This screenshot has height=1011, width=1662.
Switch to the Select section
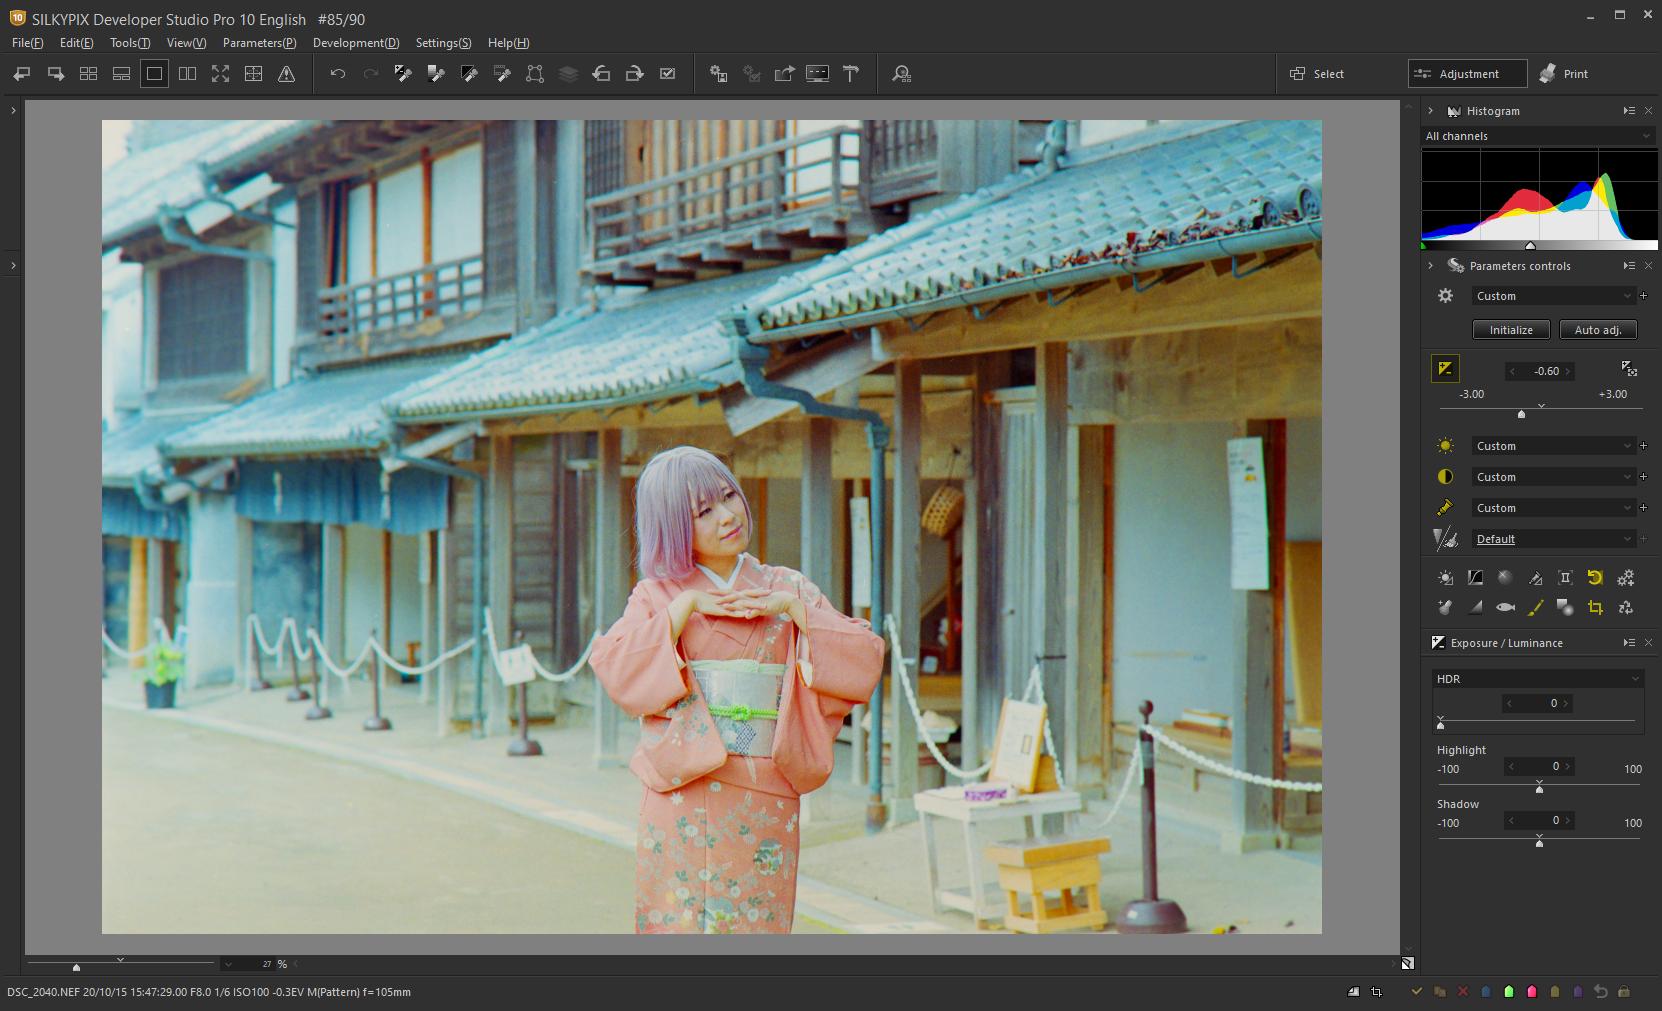point(1317,74)
